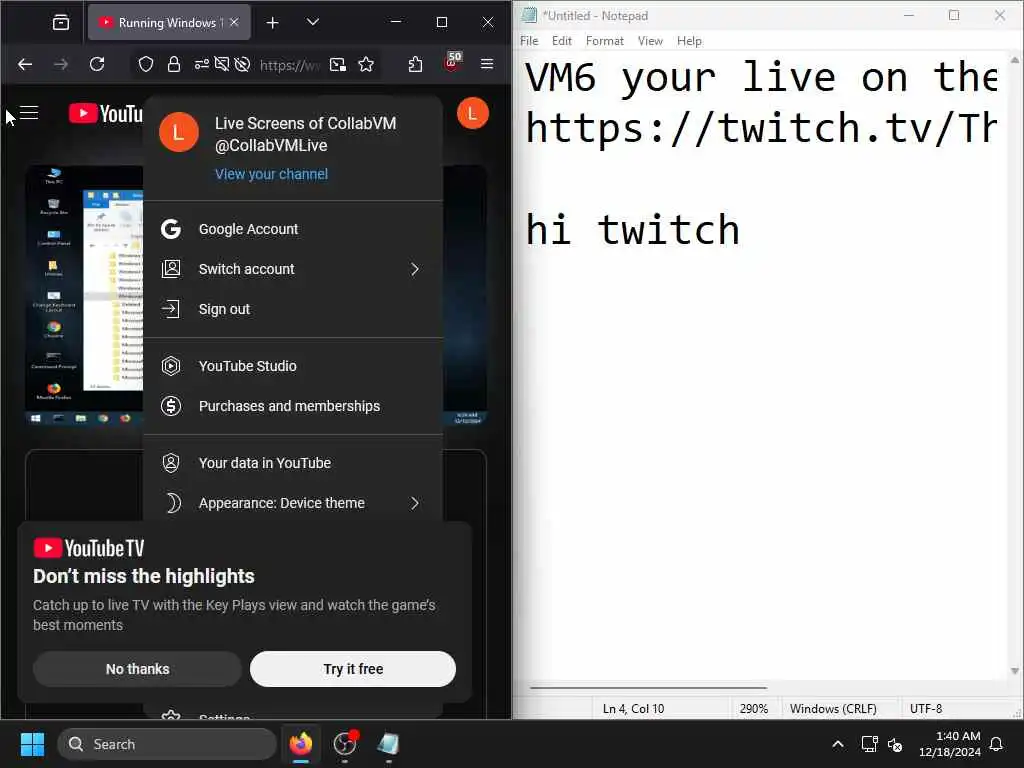
Task: Select Sign out
Action: pyautogui.click(x=293, y=309)
